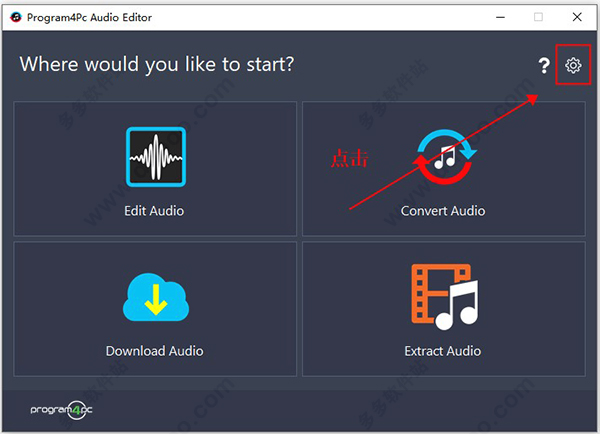This screenshot has width=600, height=434.
Task: Click the app icon in title bar
Action: tap(16, 17)
